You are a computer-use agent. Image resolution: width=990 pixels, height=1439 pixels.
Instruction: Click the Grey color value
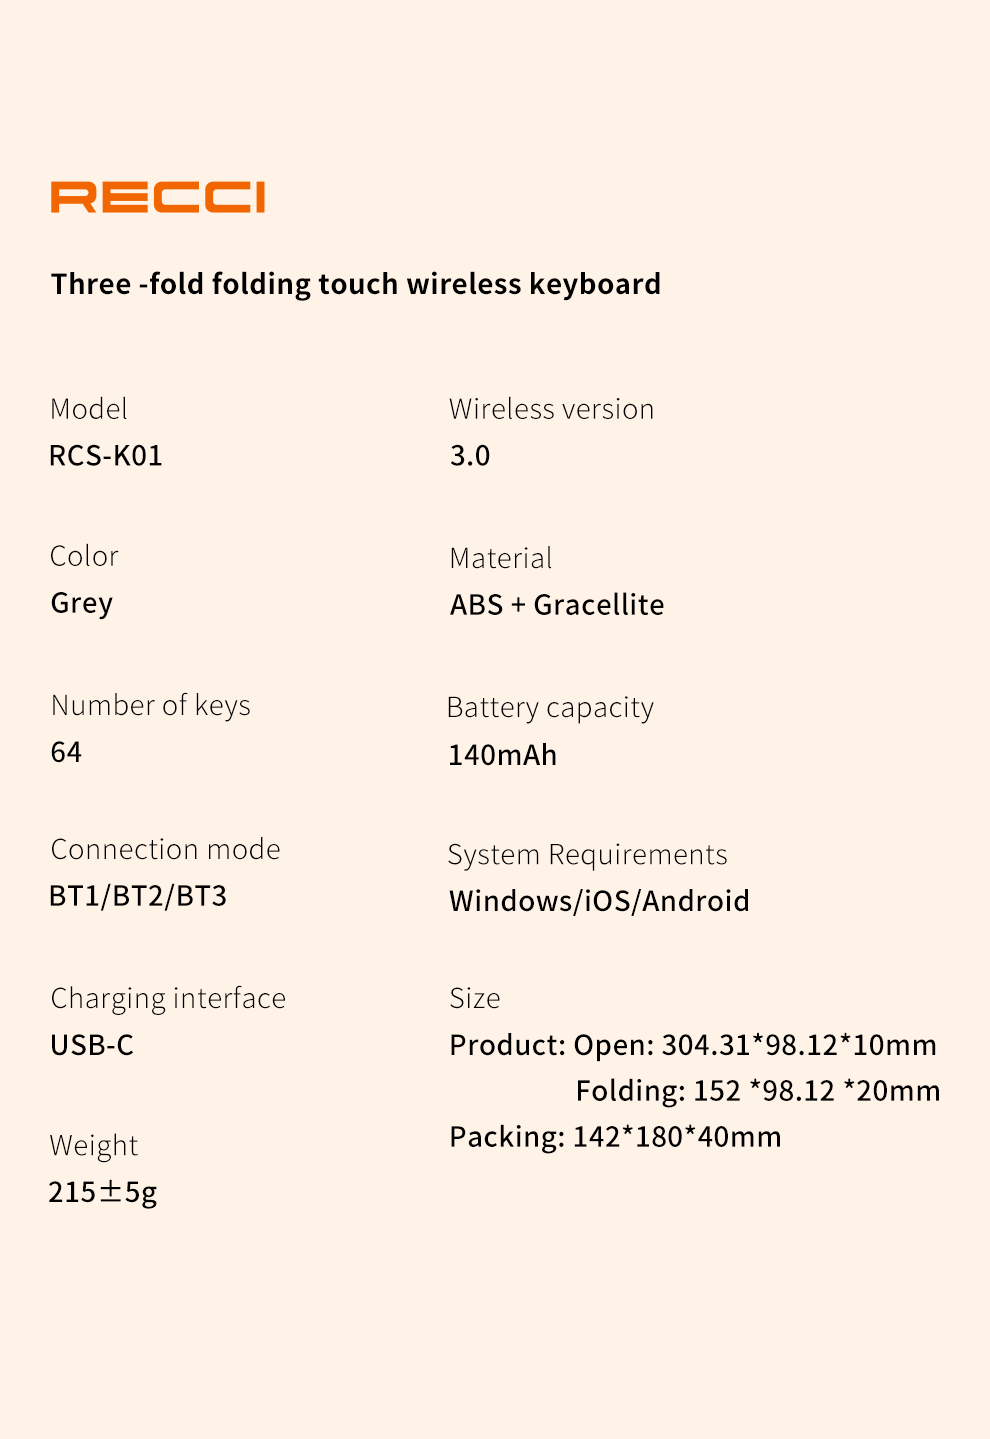click(82, 603)
